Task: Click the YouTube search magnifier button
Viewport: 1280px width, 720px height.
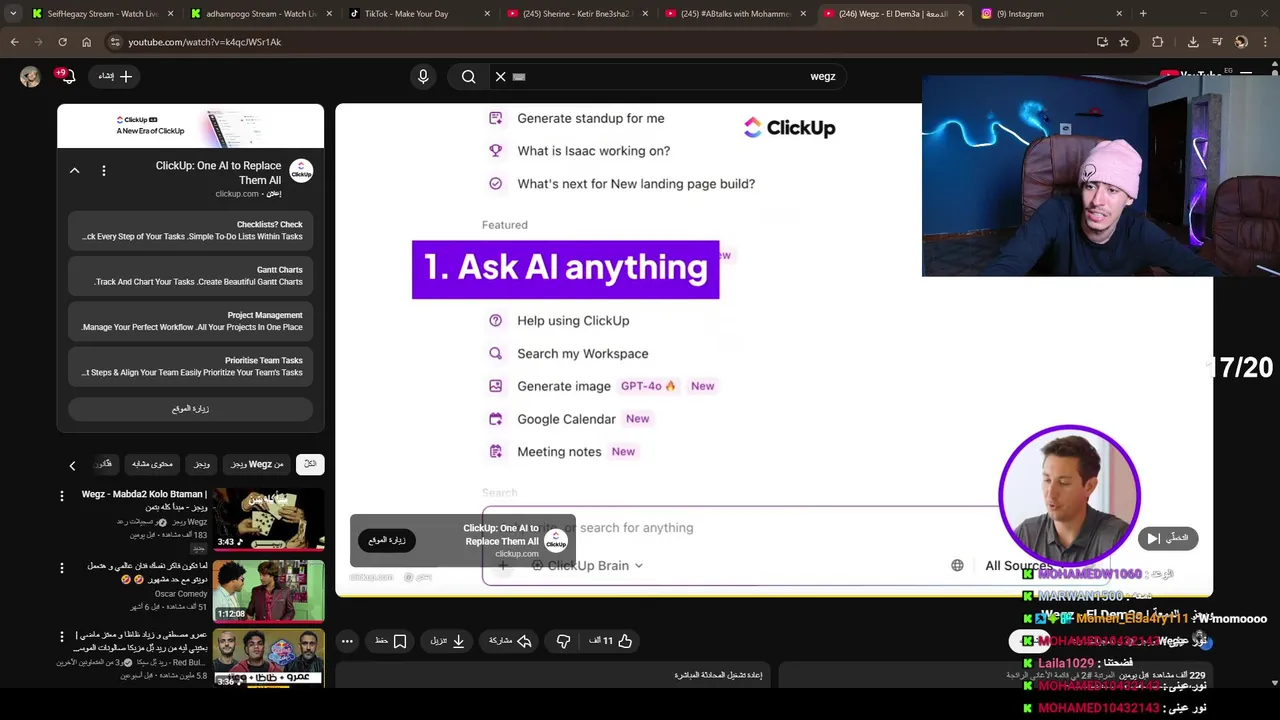Action: click(x=468, y=76)
